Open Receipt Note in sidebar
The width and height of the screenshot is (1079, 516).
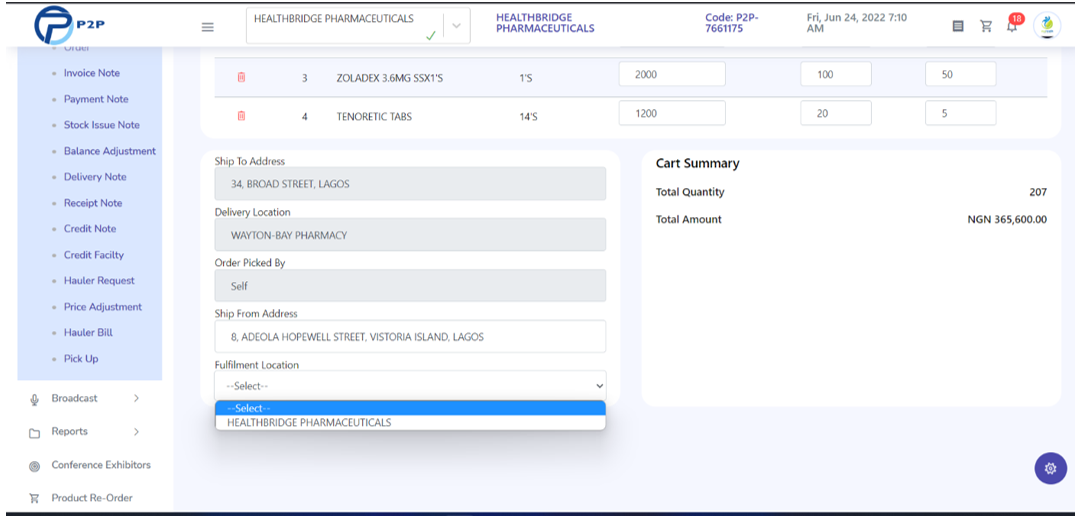93,203
